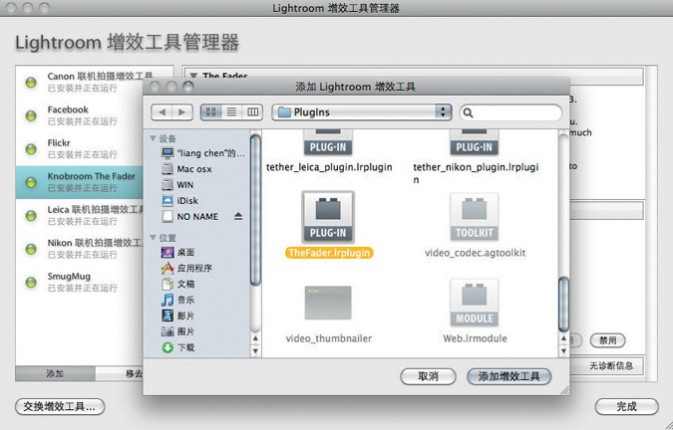Switch file dialog to list view
The height and width of the screenshot is (430, 673).
click(231, 112)
